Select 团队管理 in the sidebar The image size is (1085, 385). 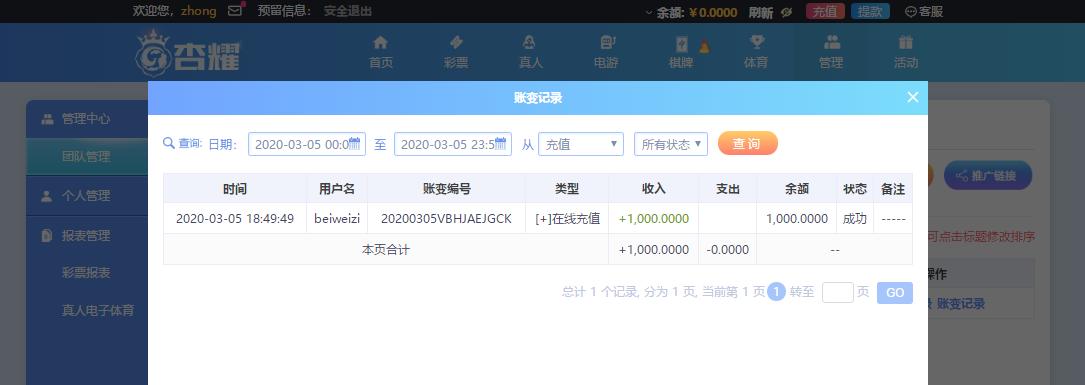click(87, 157)
